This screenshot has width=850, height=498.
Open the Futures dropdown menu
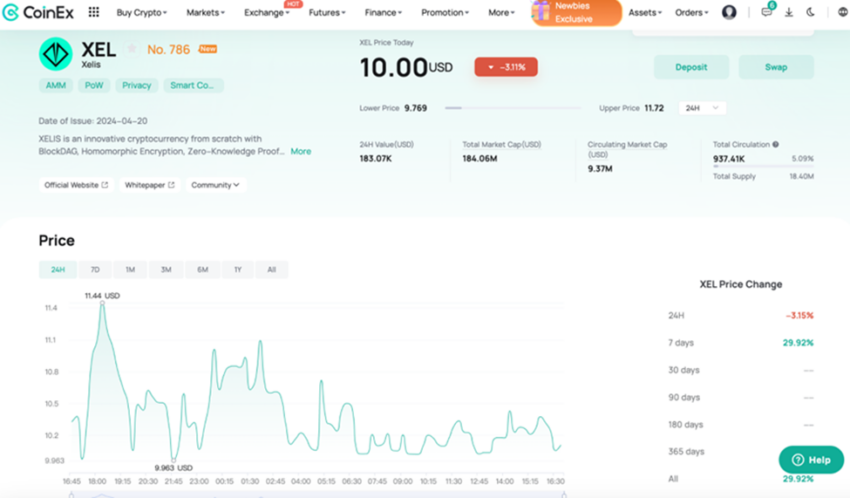click(x=327, y=12)
